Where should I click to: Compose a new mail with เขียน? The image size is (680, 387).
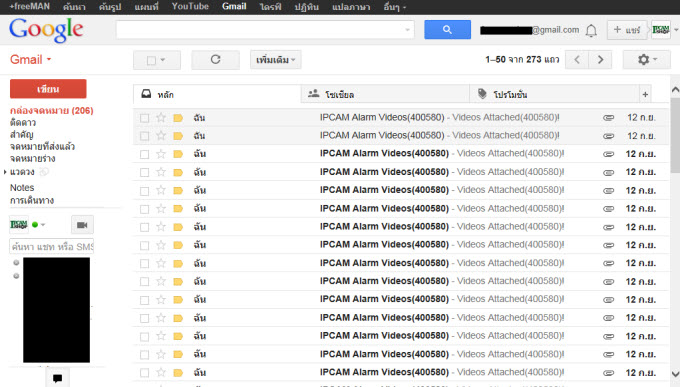48,89
